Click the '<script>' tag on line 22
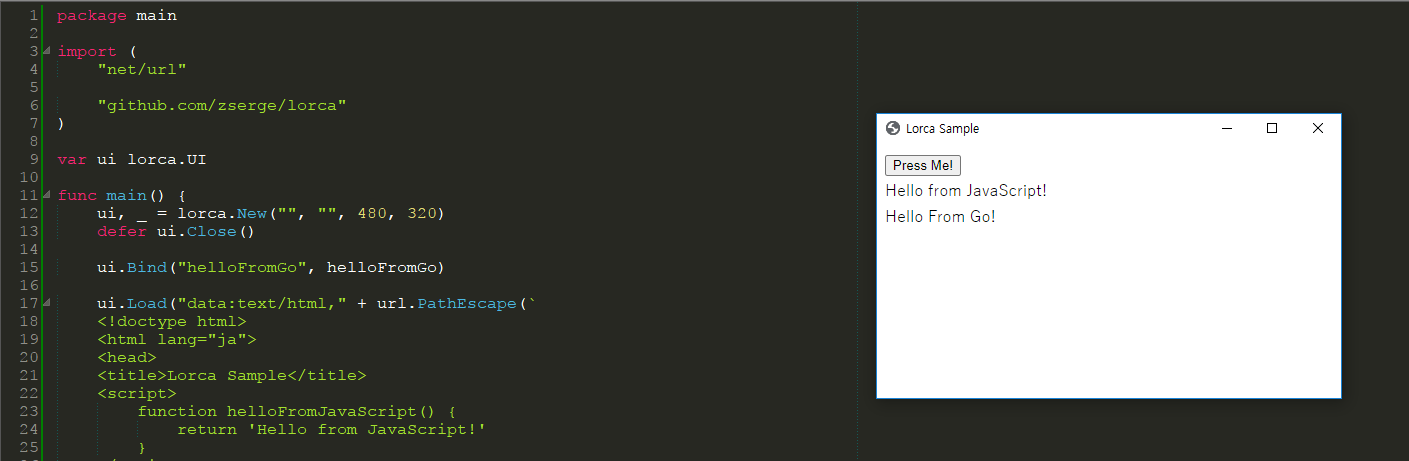The width and height of the screenshot is (1409, 461). 137,393
